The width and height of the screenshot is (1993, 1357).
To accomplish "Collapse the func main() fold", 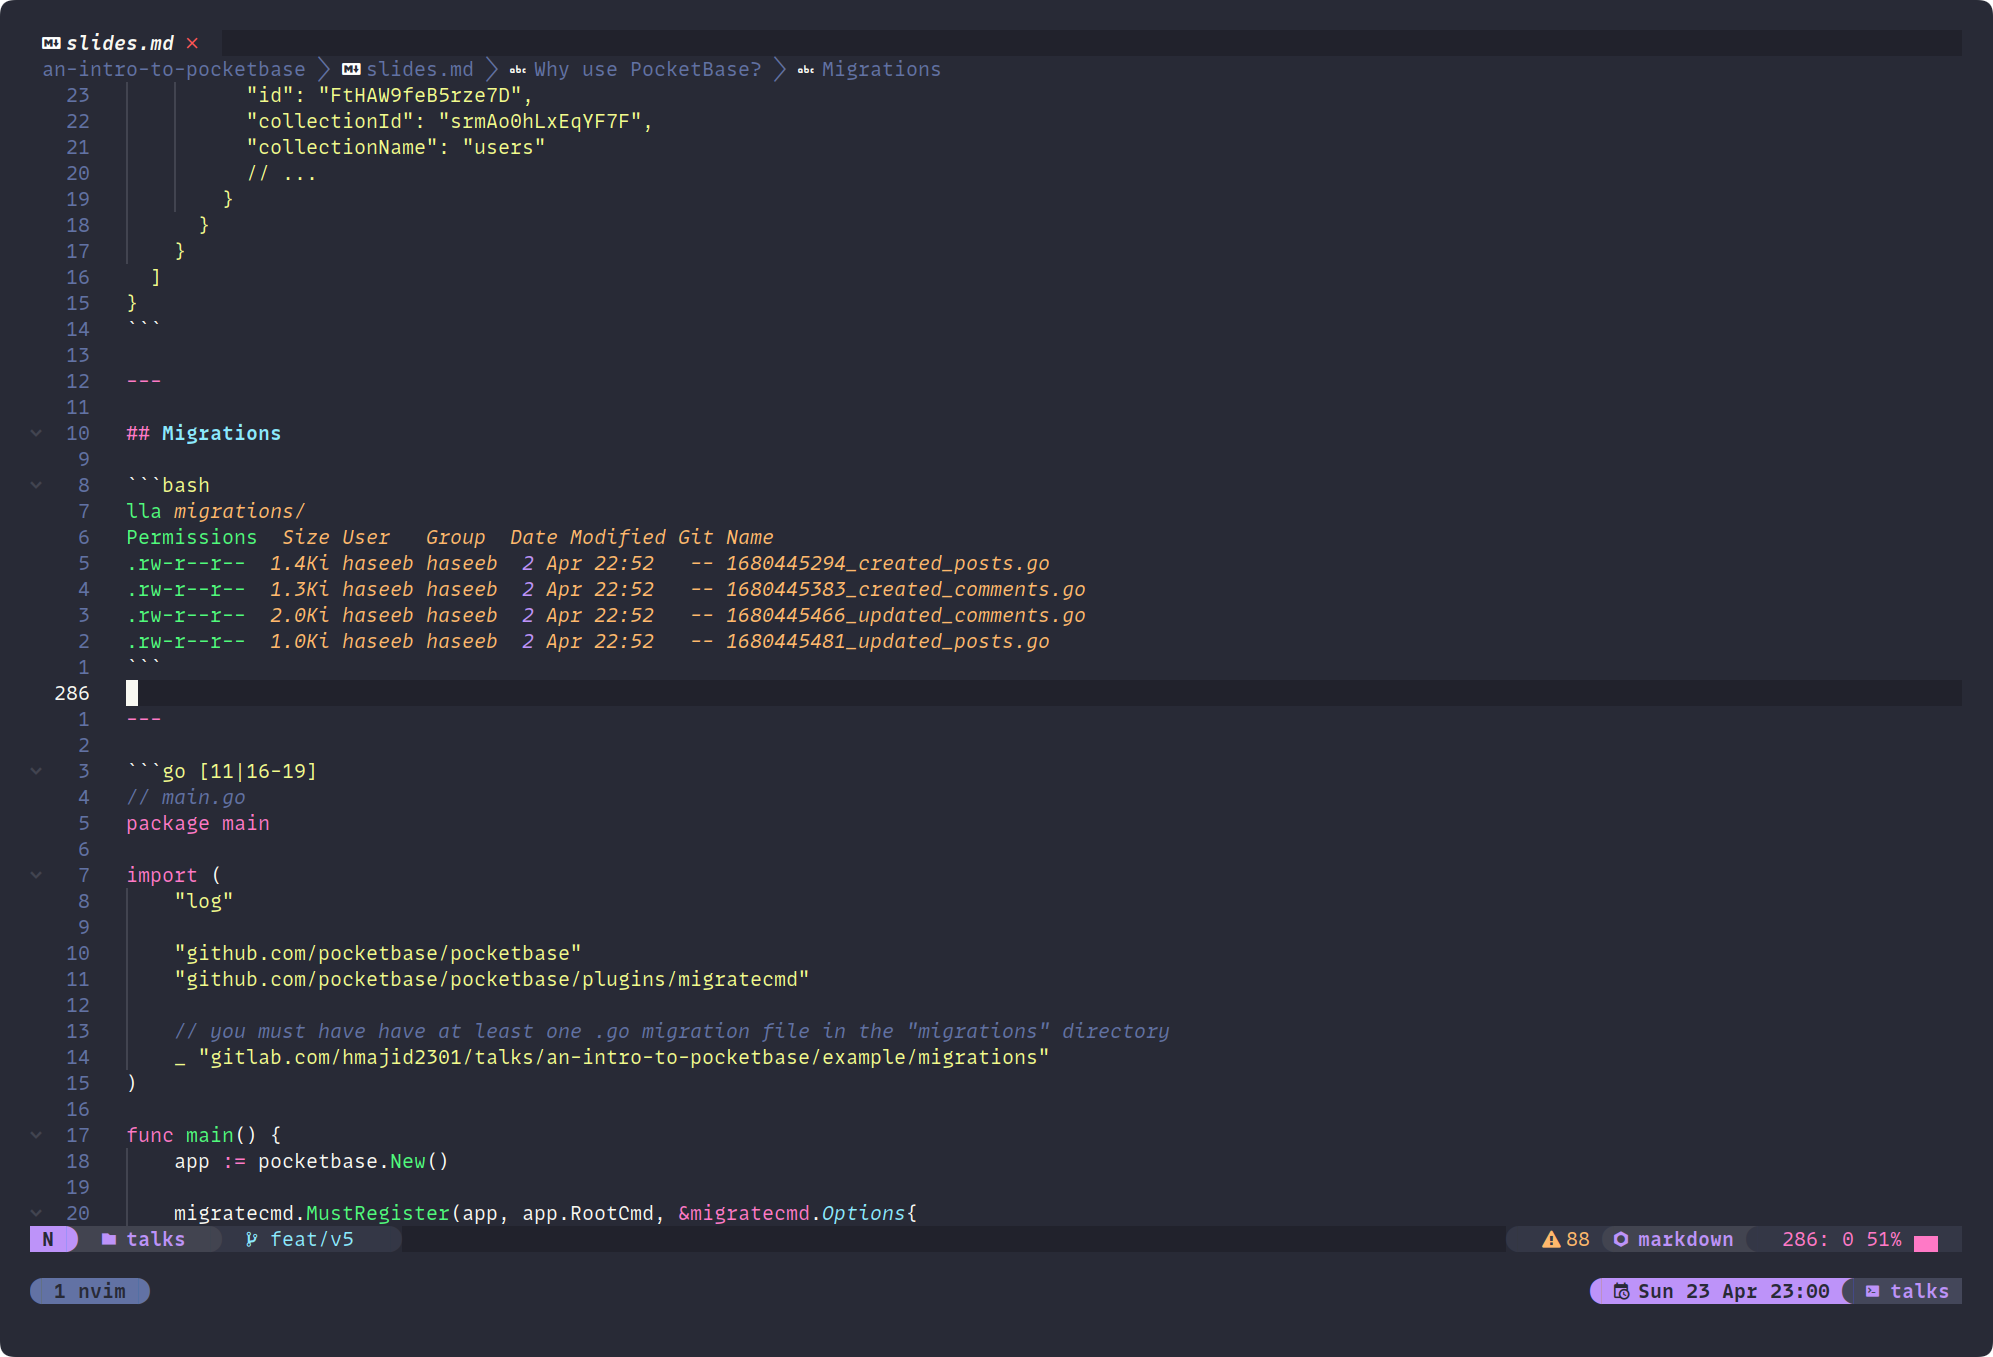I will [36, 1135].
